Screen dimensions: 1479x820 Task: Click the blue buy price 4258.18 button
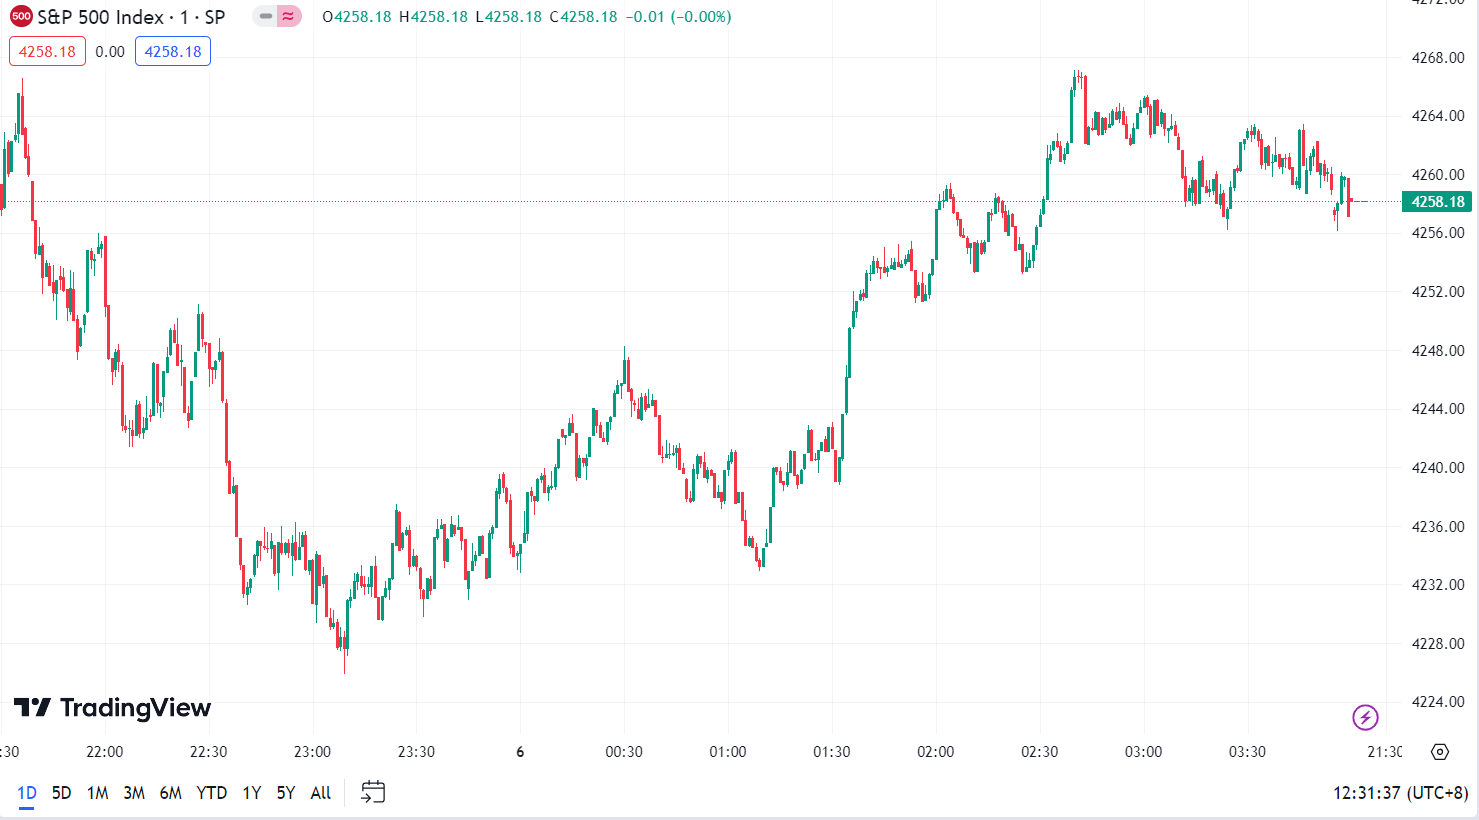point(173,52)
